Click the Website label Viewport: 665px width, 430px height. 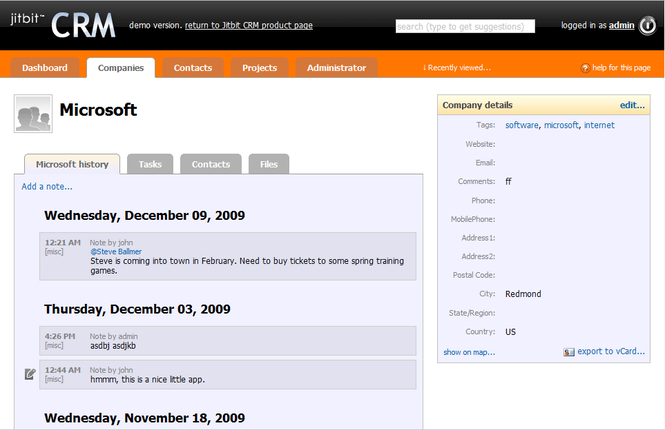coord(480,144)
